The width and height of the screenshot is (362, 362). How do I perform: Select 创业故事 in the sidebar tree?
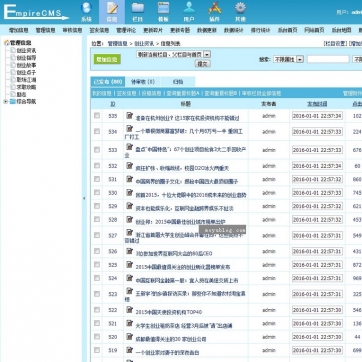(26, 65)
